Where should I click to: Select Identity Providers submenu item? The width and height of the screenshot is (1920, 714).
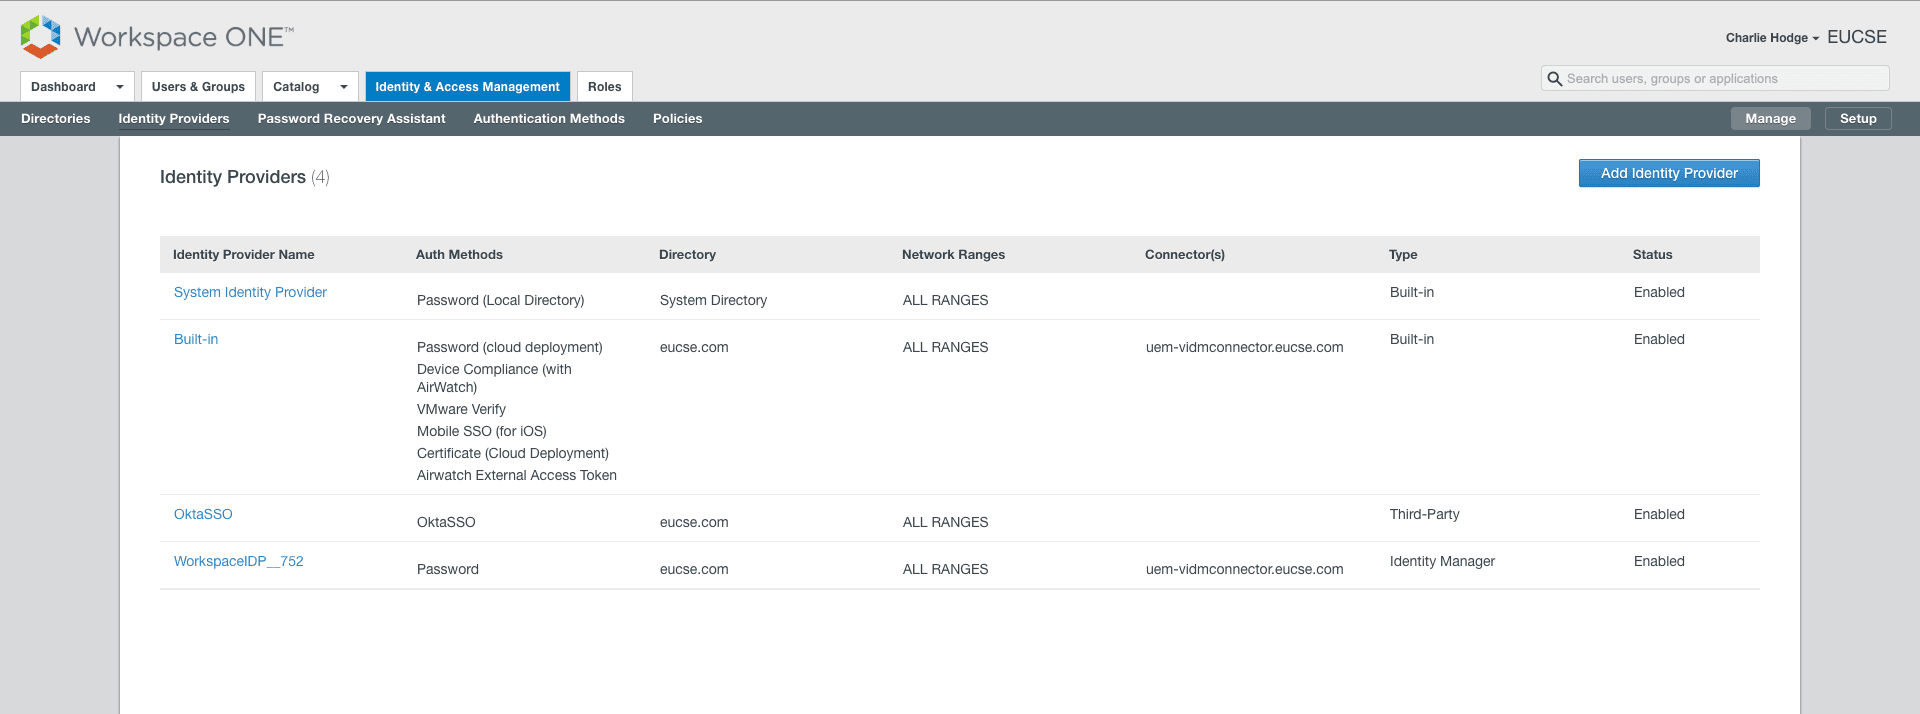pyautogui.click(x=174, y=119)
